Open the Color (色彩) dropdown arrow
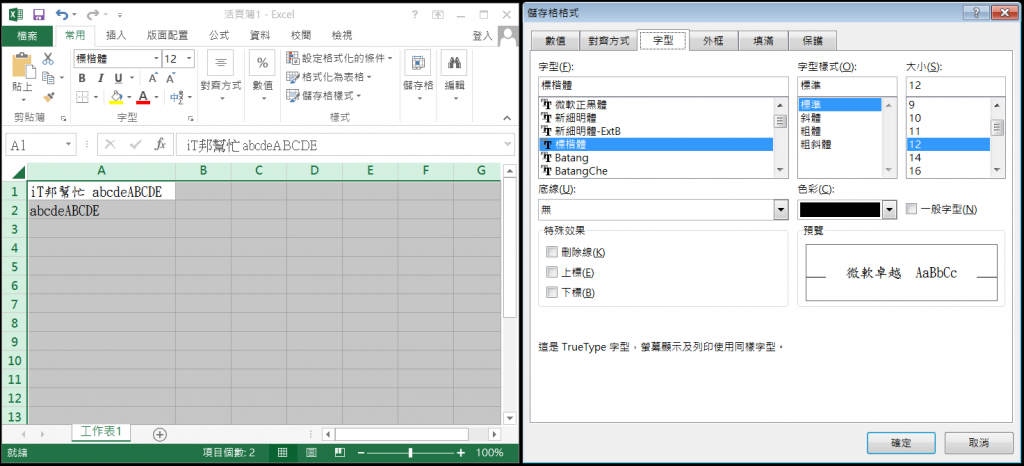 [x=888, y=210]
